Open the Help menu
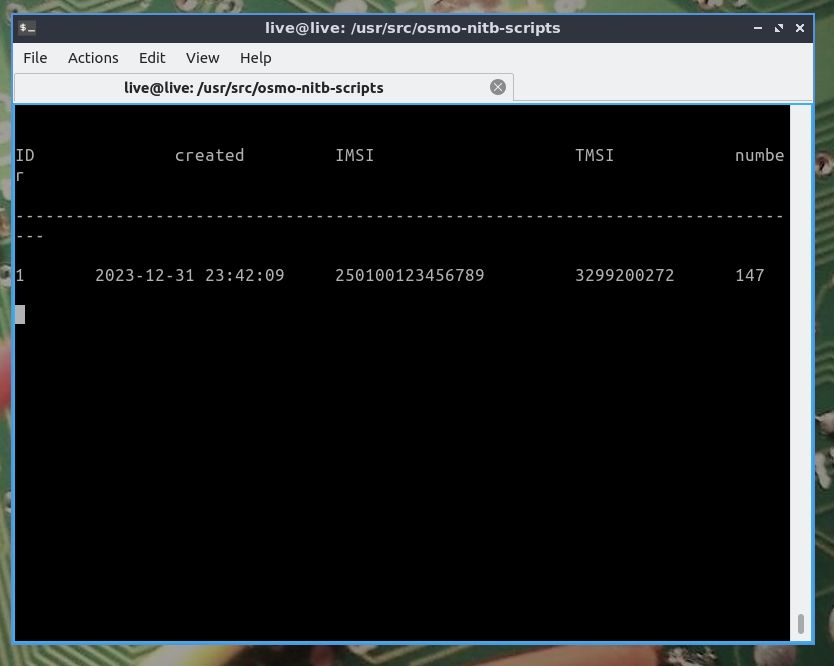 [255, 57]
